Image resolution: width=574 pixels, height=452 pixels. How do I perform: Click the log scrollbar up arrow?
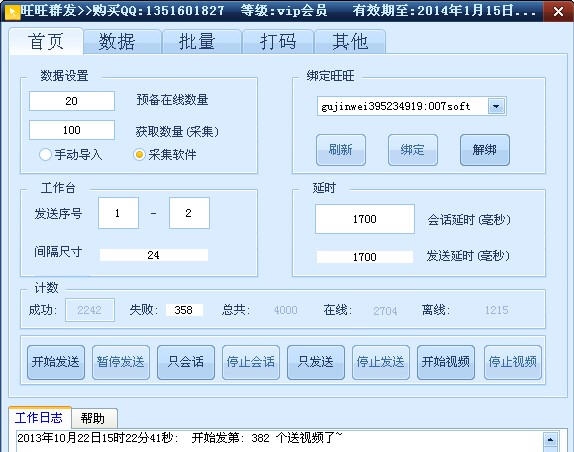coord(550,439)
